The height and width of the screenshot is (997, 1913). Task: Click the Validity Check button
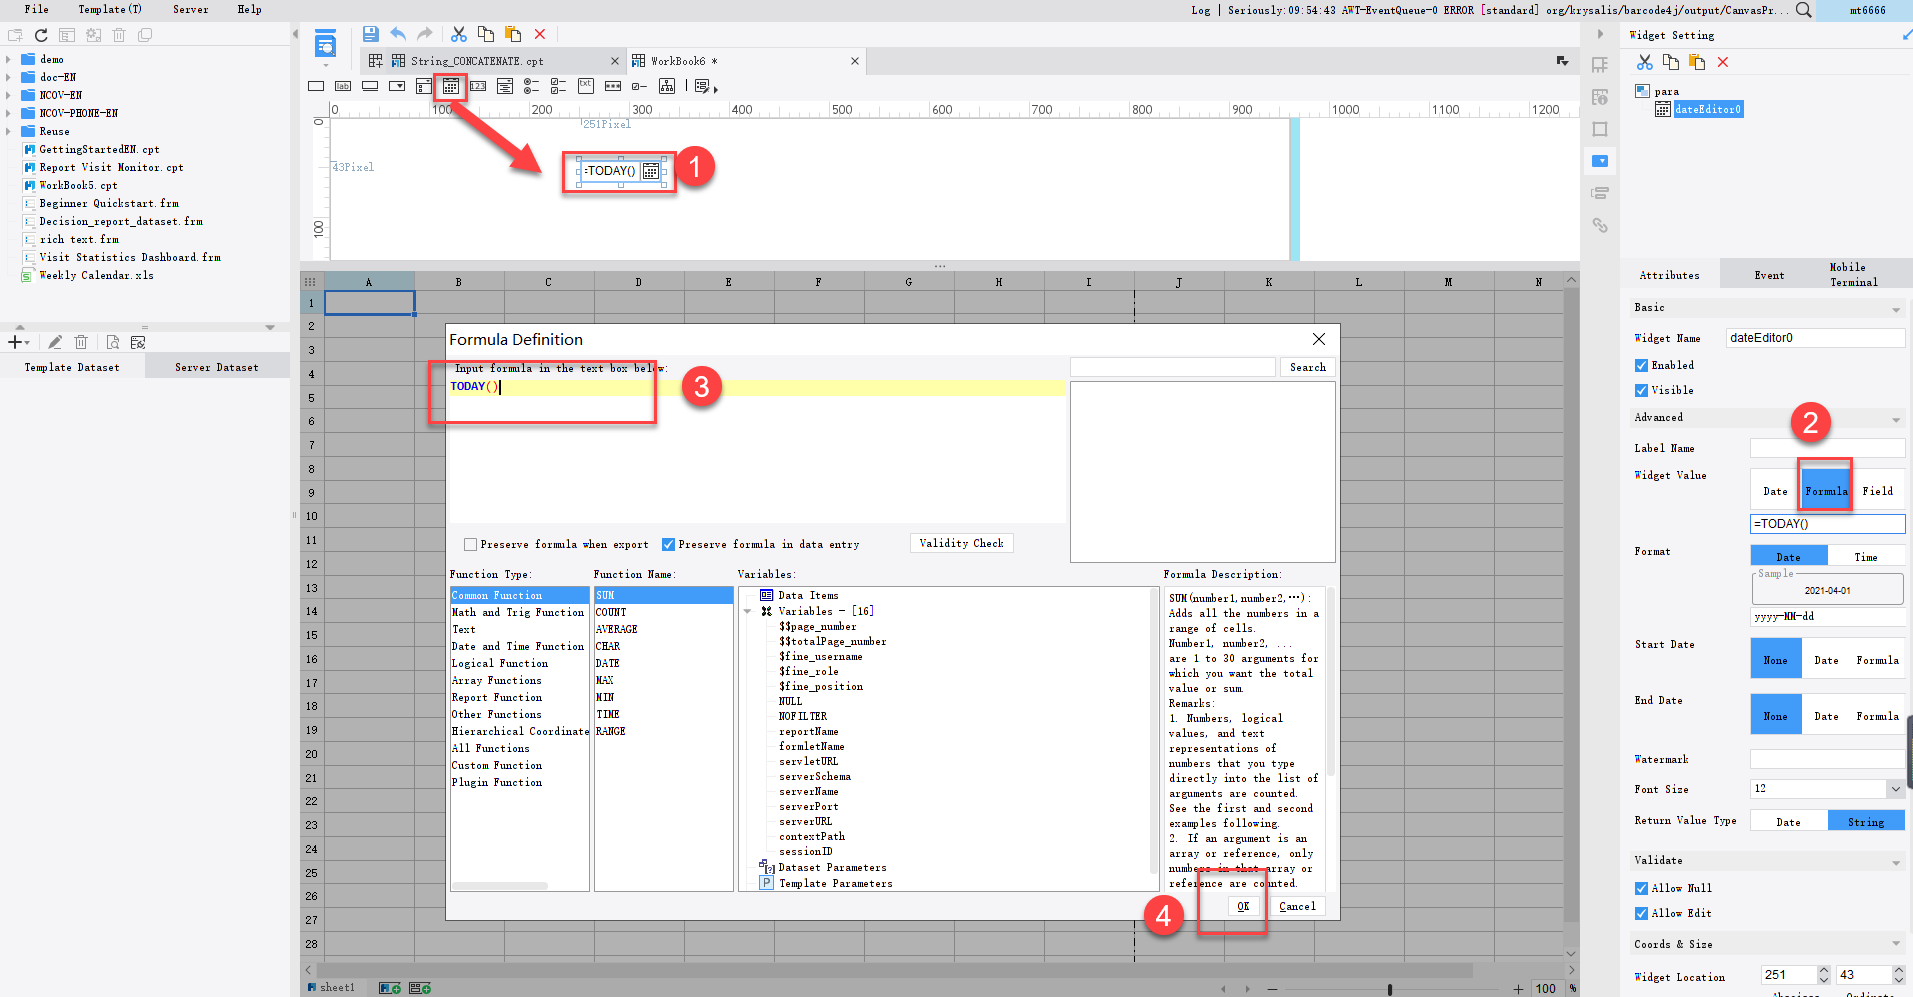(960, 543)
